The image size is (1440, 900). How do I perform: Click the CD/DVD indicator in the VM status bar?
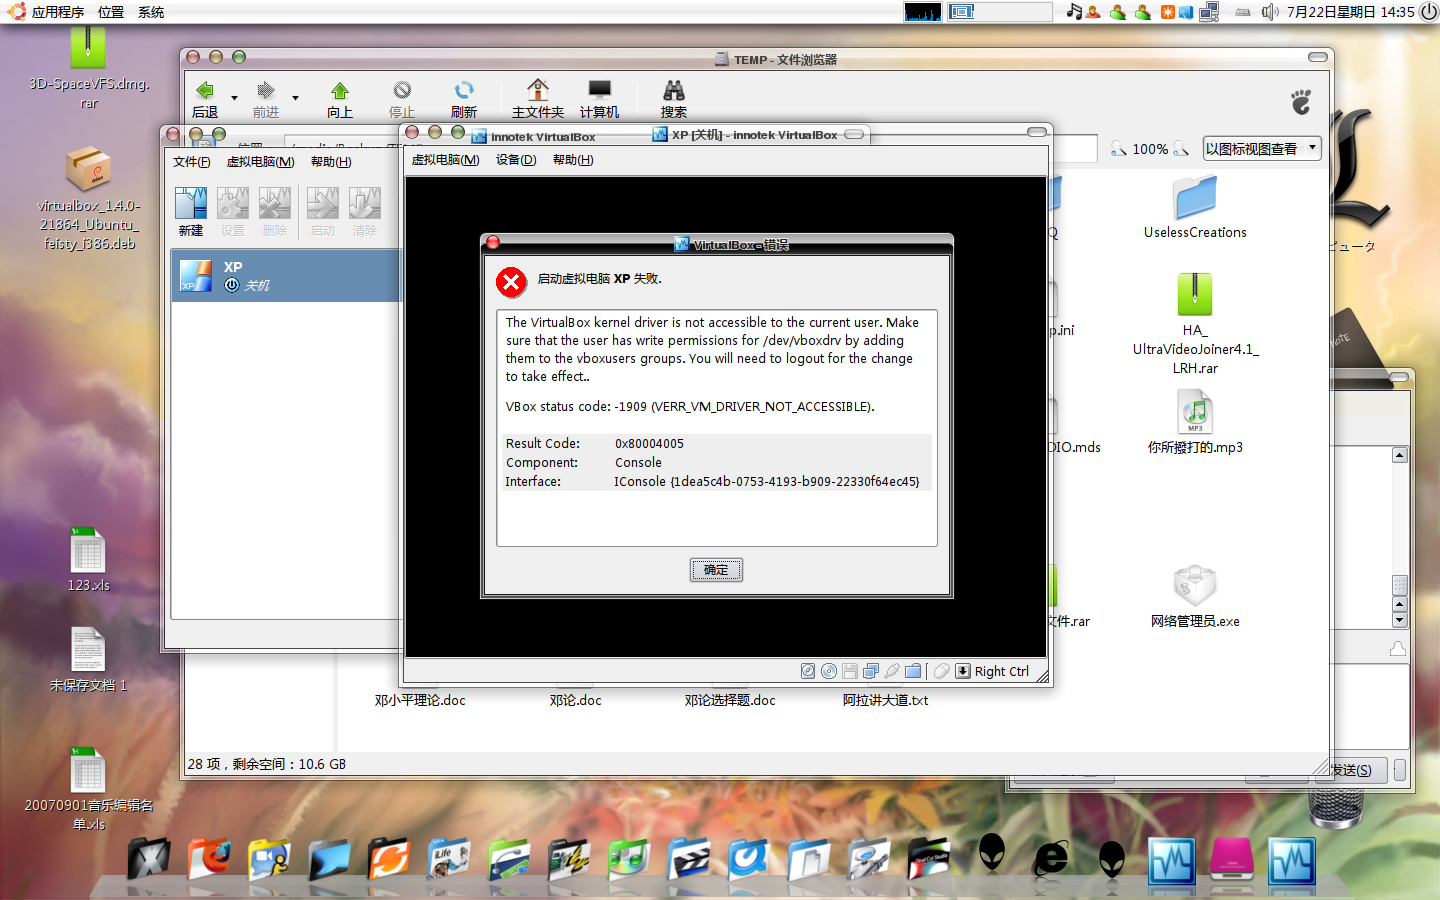[x=829, y=671]
